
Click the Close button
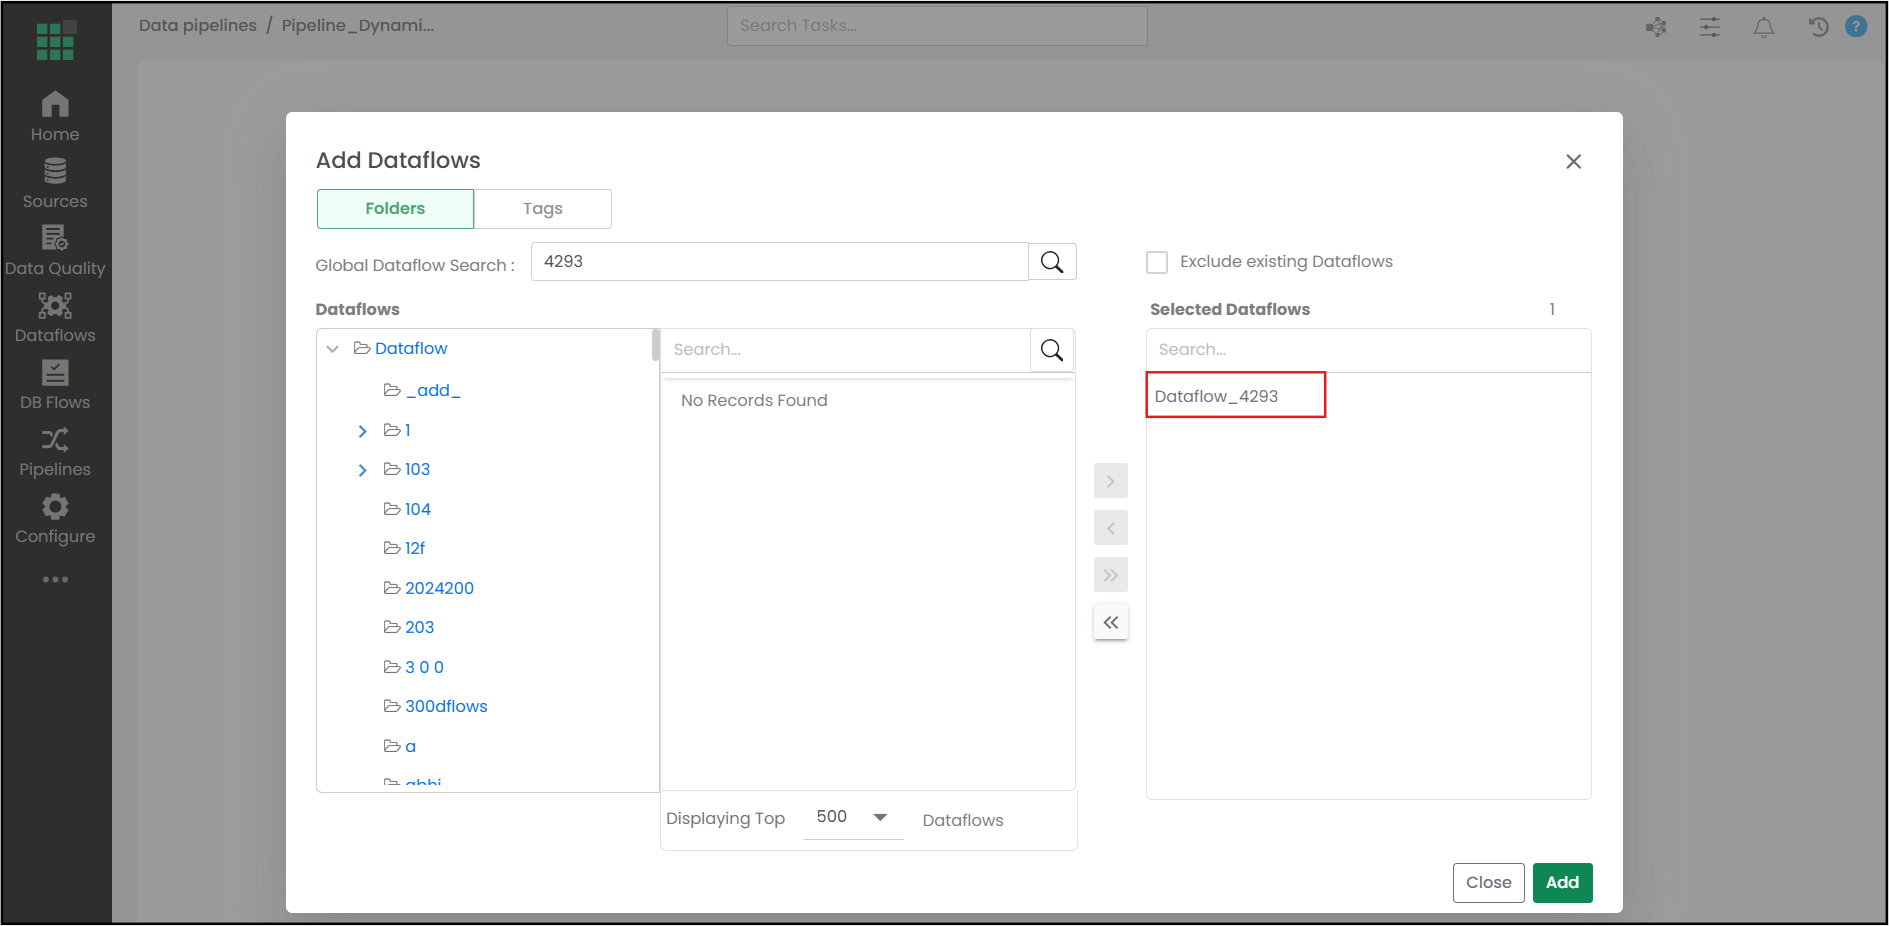1488,882
